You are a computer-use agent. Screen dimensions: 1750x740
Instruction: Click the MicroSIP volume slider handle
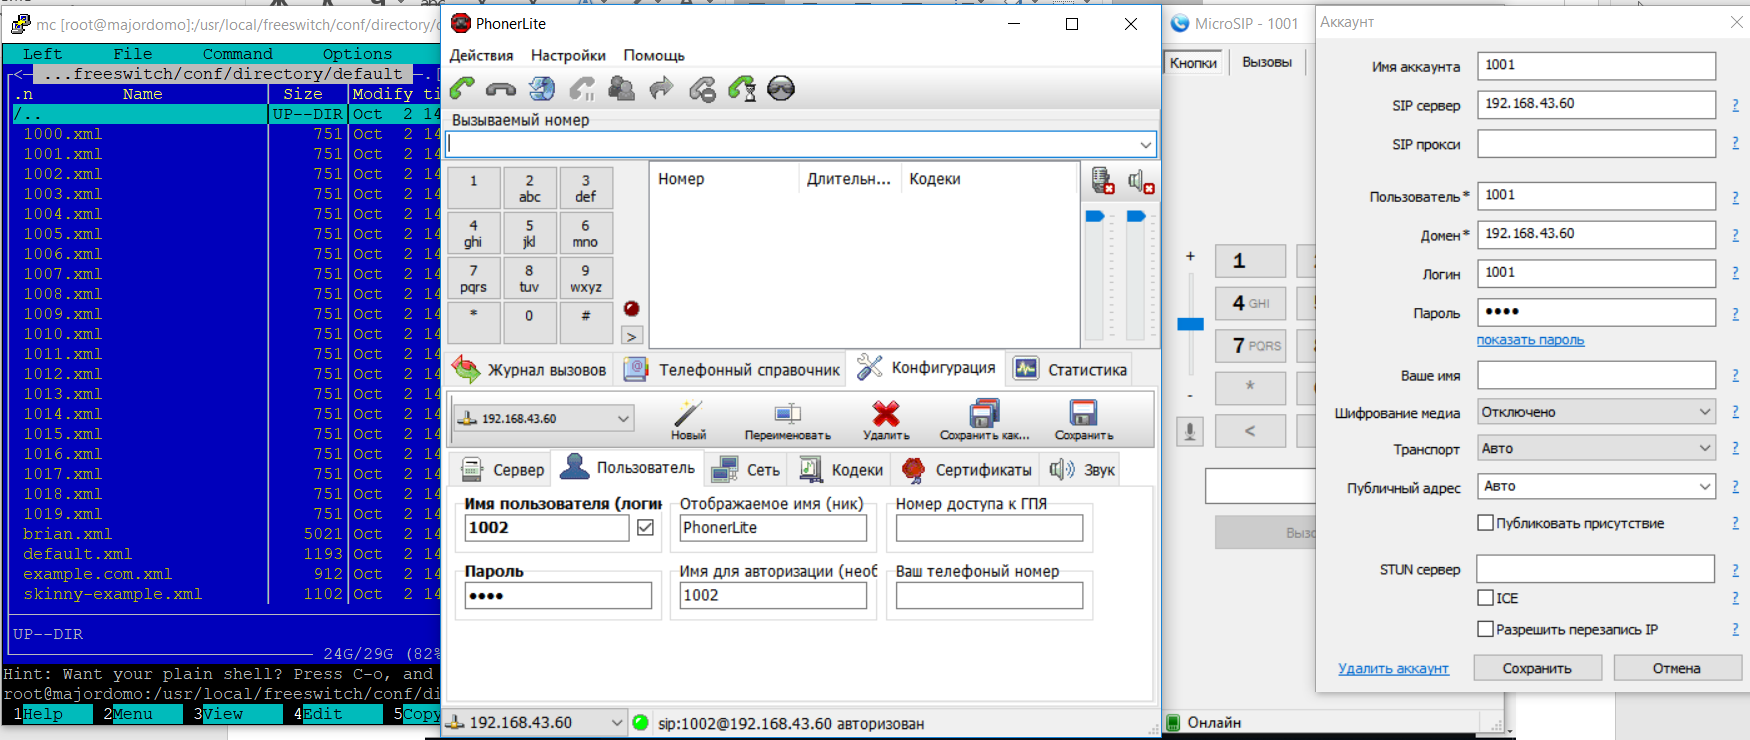(1190, 324)
